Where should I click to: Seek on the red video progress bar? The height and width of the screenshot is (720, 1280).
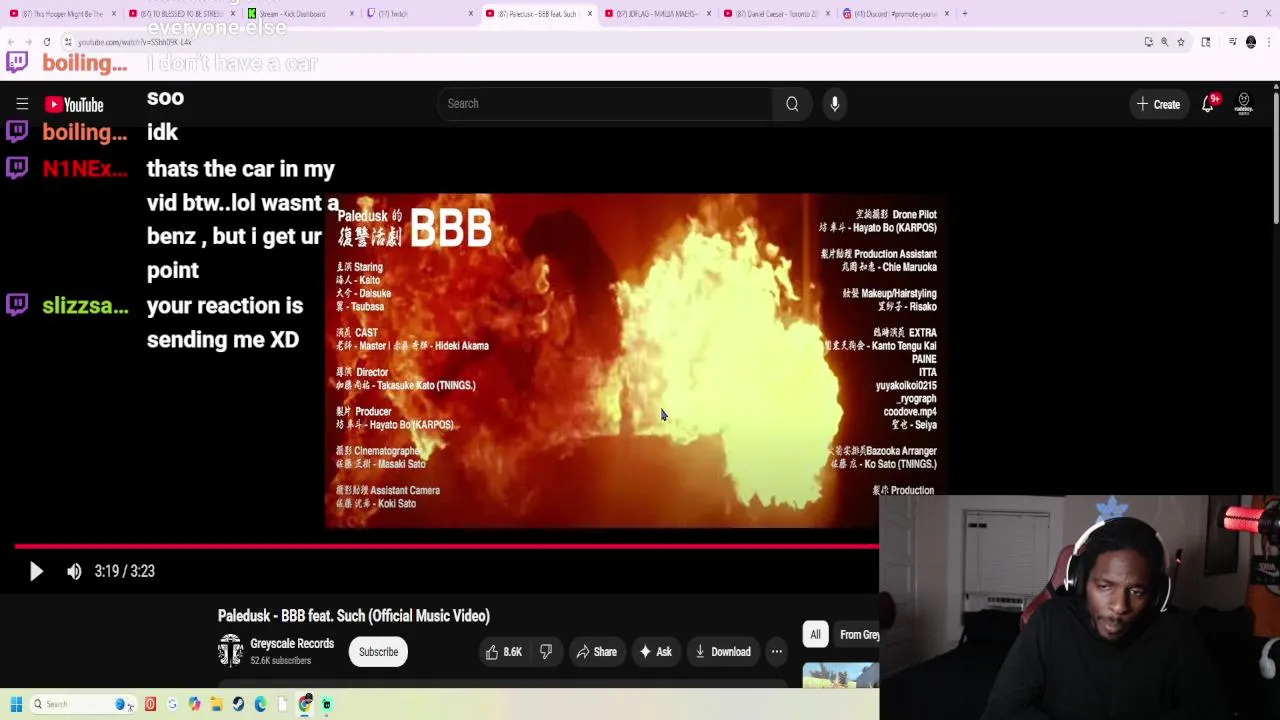[447, 546]
